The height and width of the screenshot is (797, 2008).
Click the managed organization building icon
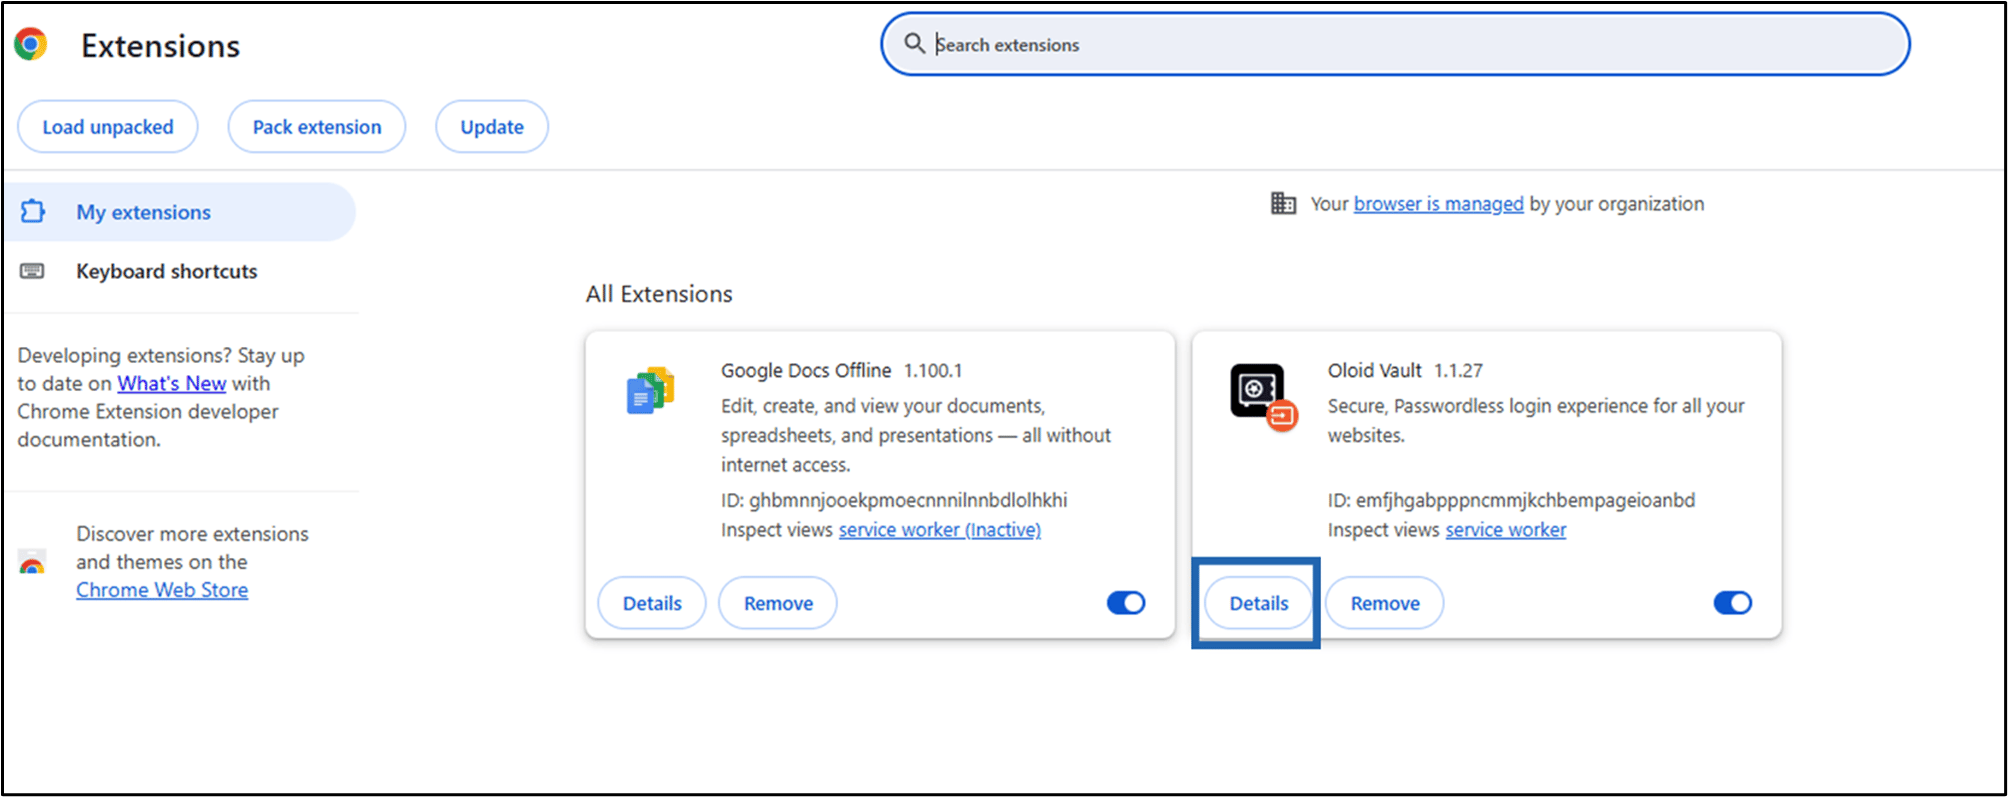coord(1283,204)
